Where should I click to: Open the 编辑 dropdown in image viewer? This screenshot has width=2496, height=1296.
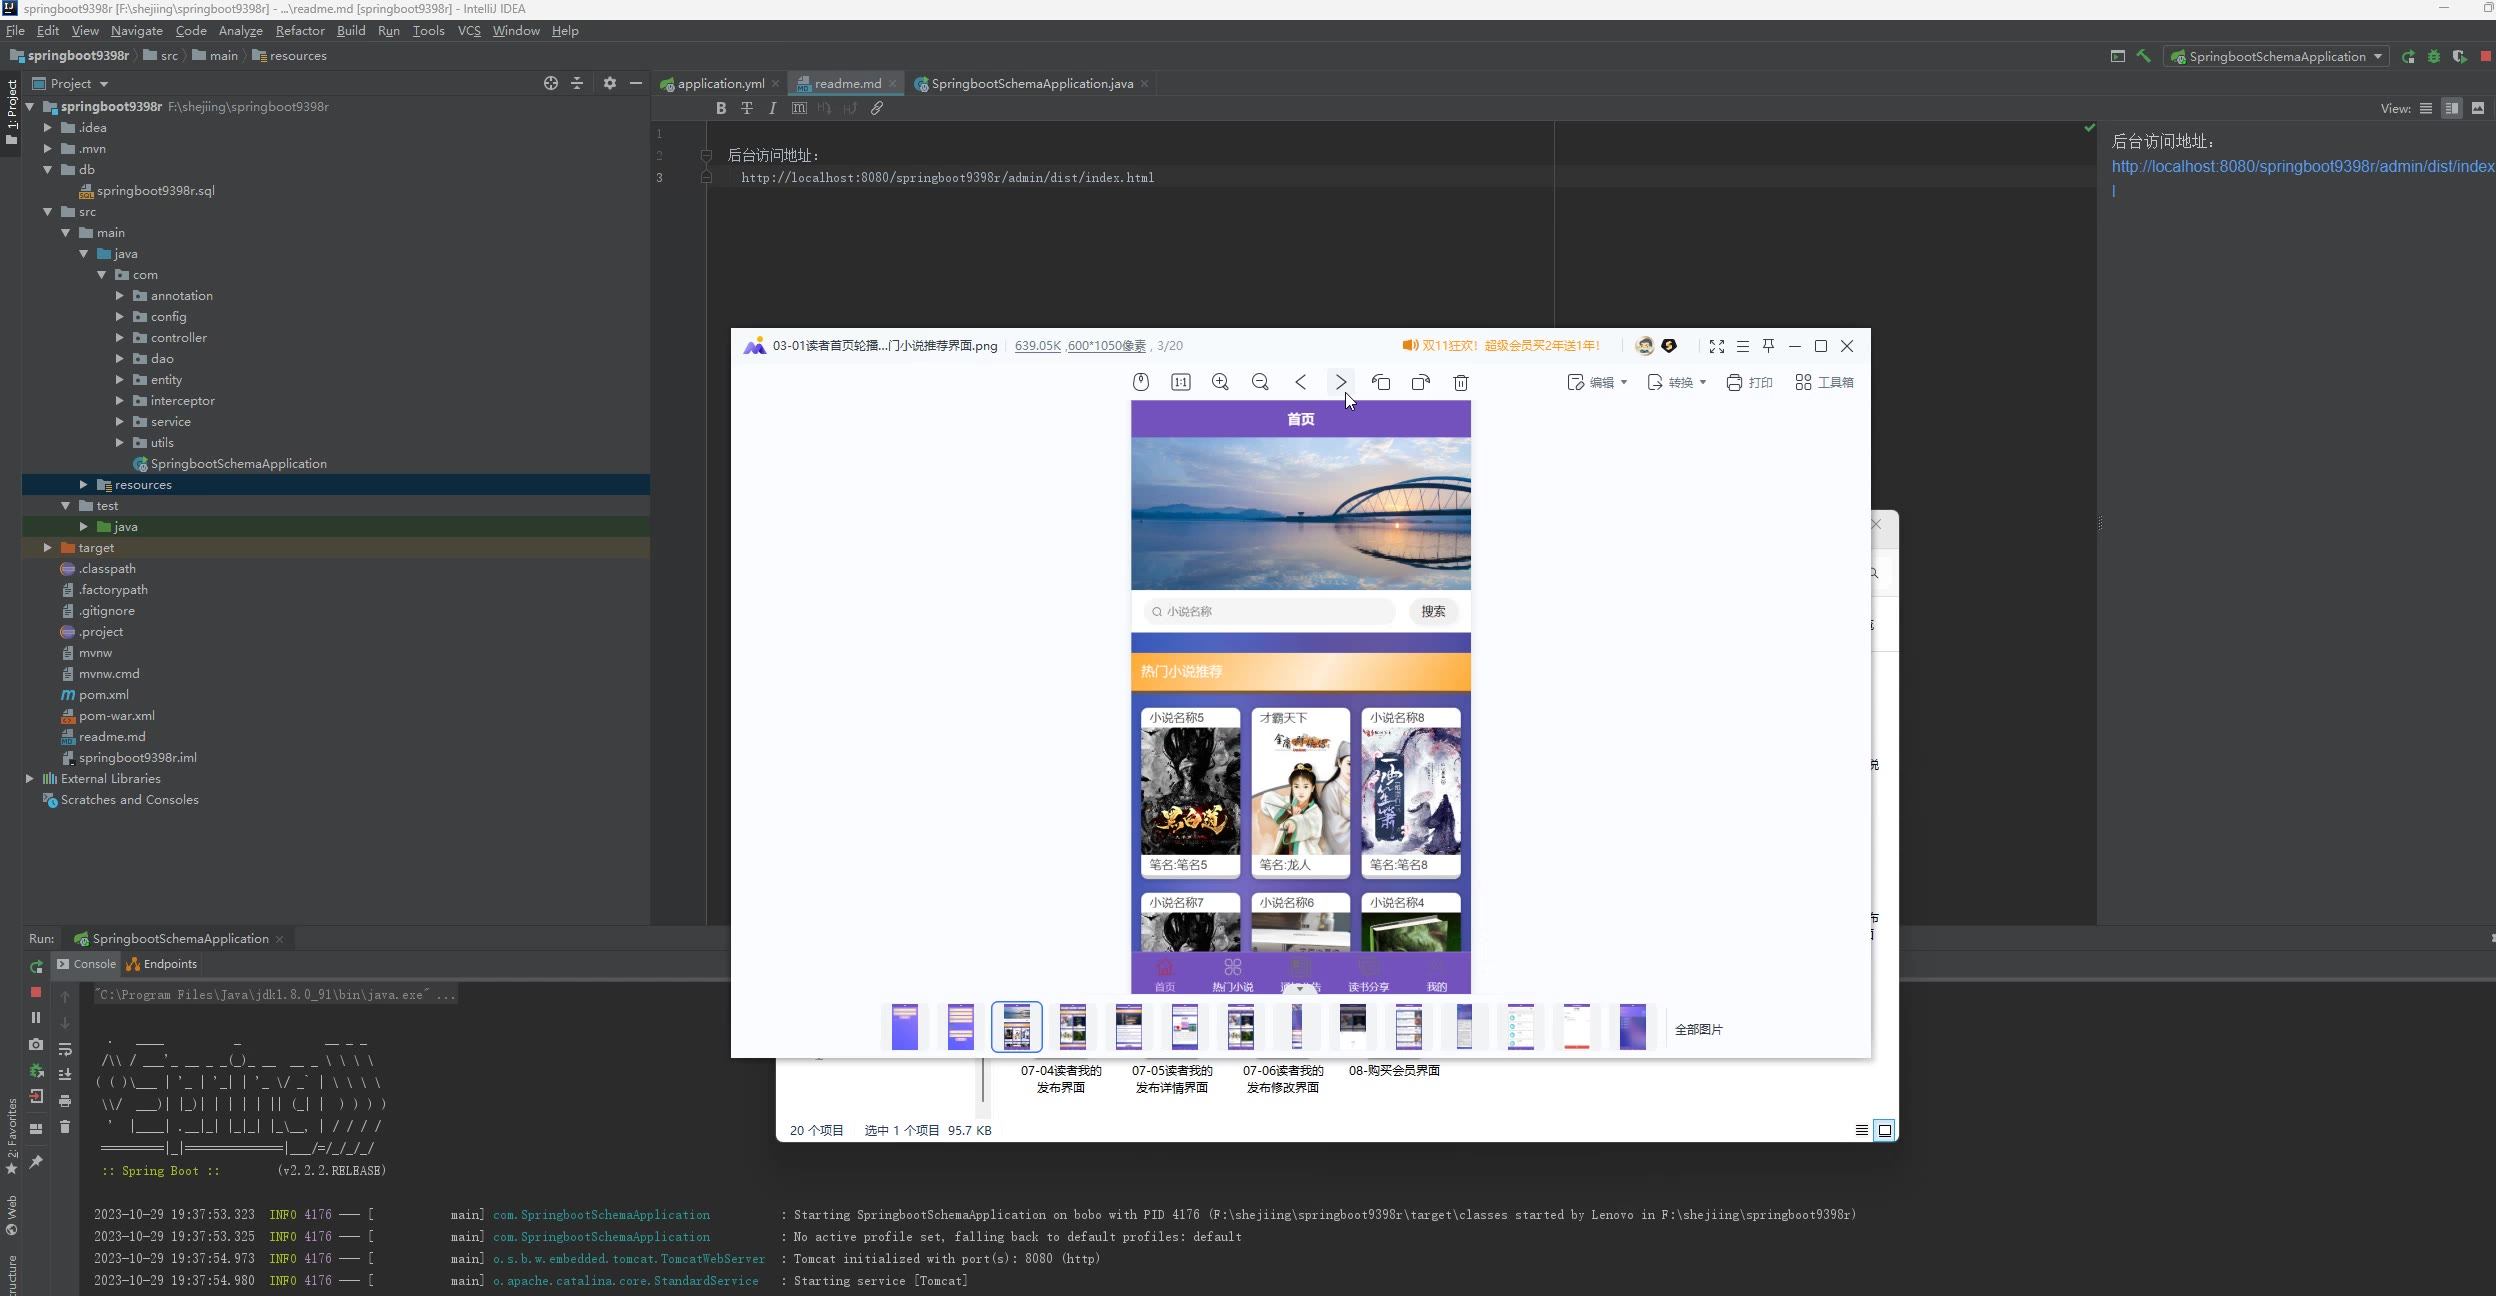pos(1597,382)
